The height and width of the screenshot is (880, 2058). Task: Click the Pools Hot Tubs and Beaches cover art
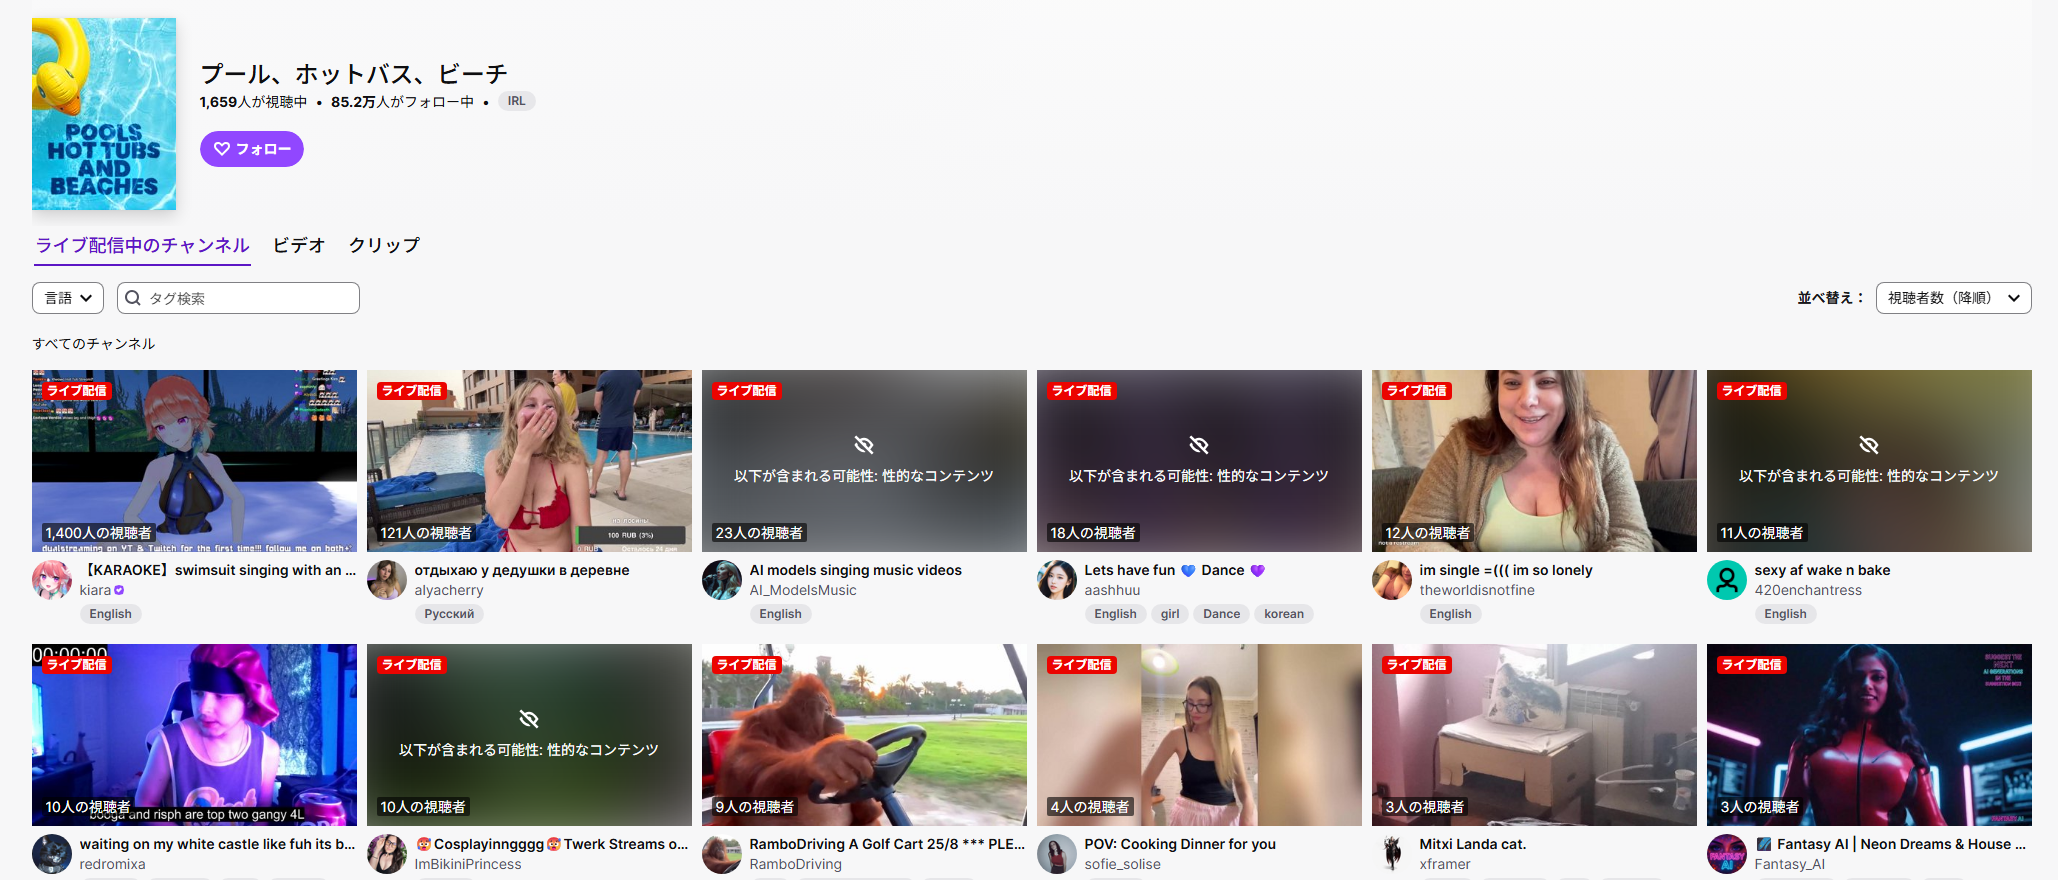pos(104,114)
